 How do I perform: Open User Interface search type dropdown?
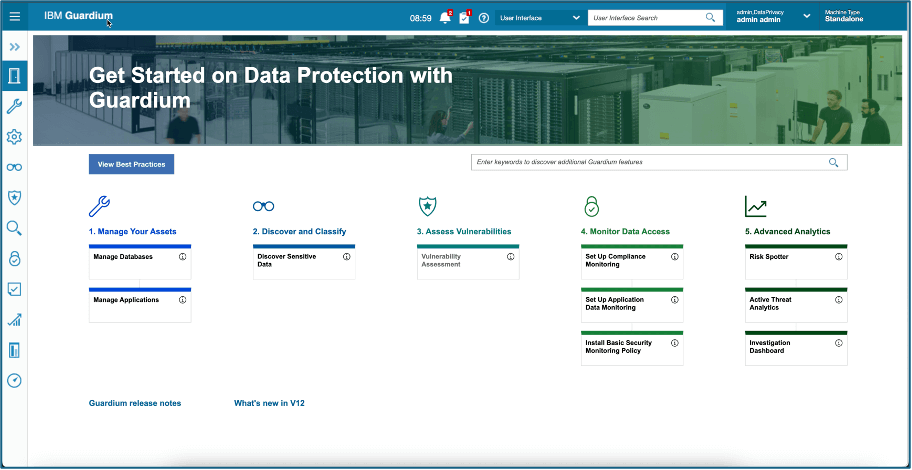(539, 18)
